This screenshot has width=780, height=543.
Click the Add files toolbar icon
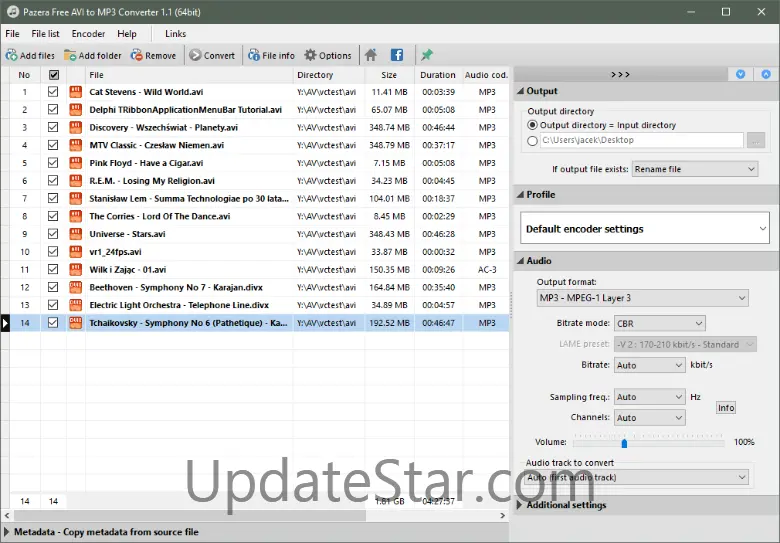[x=11, y=55]
